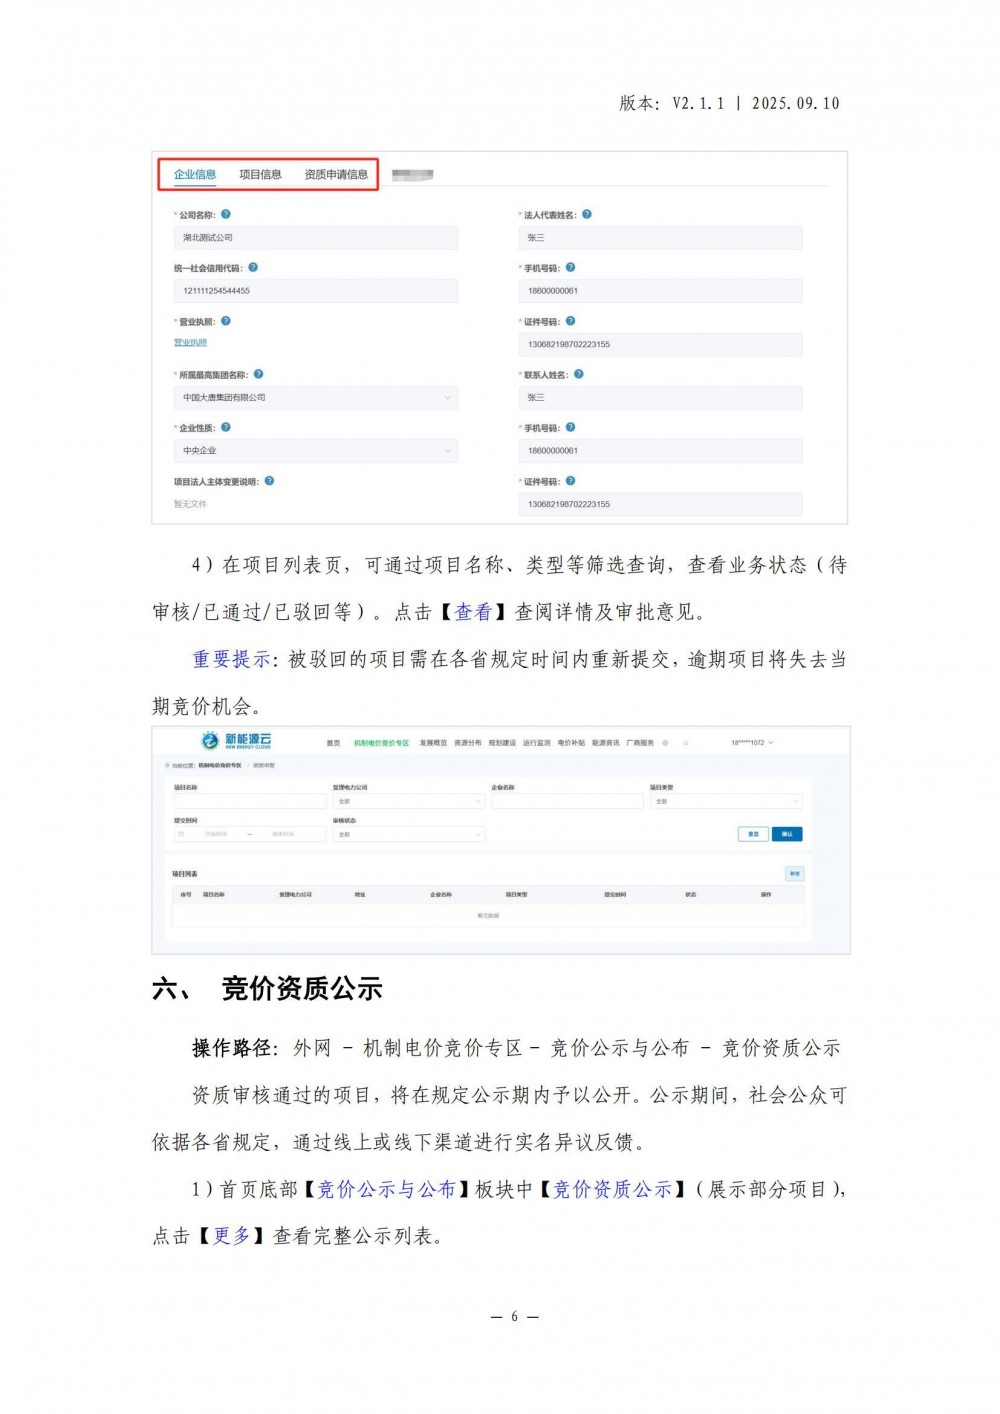
Task: Select 规划建设 in the navigation bar
Action: pyautogui.click(x=502, y=743)
